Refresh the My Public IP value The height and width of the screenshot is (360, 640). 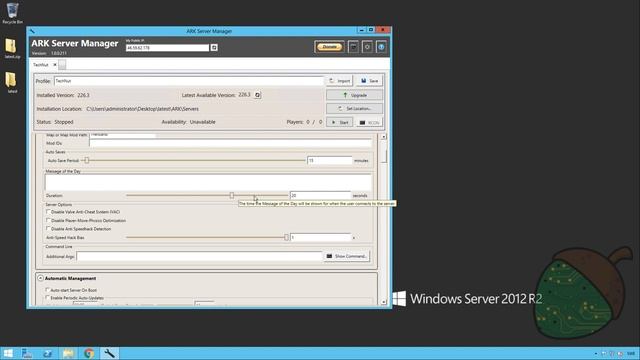214,48
